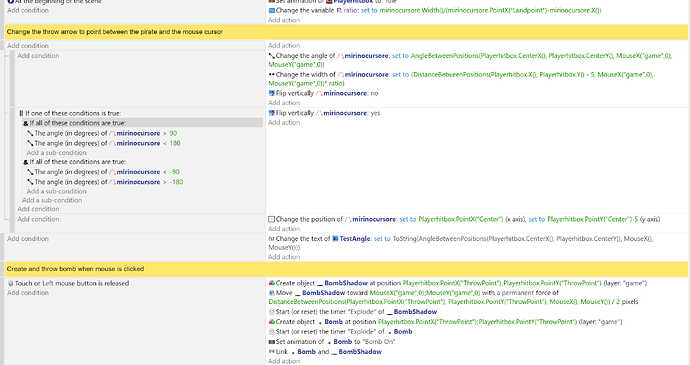Add an action below 'Link Bomb and BombShadow'
The image size is (690, 365).
284,361
